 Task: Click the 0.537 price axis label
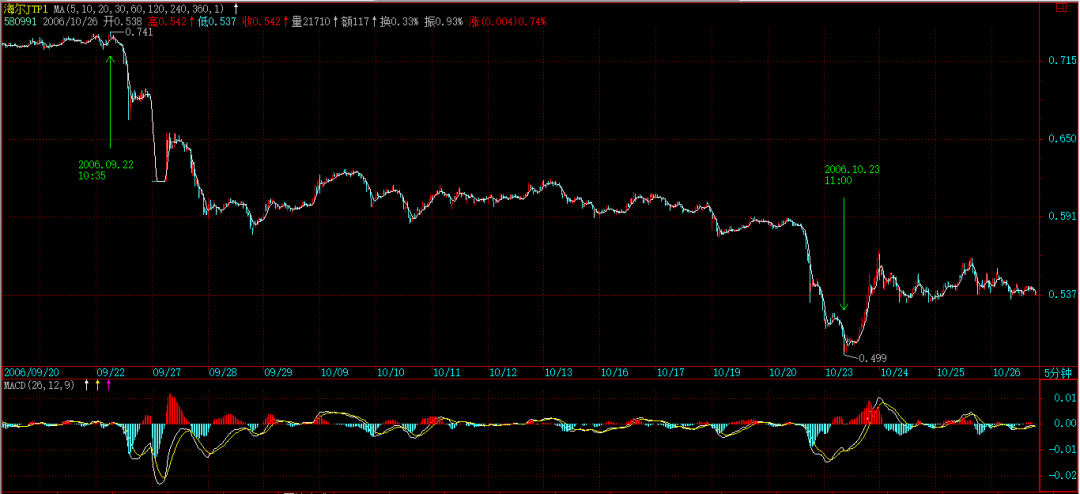[x=1063, y=294]
